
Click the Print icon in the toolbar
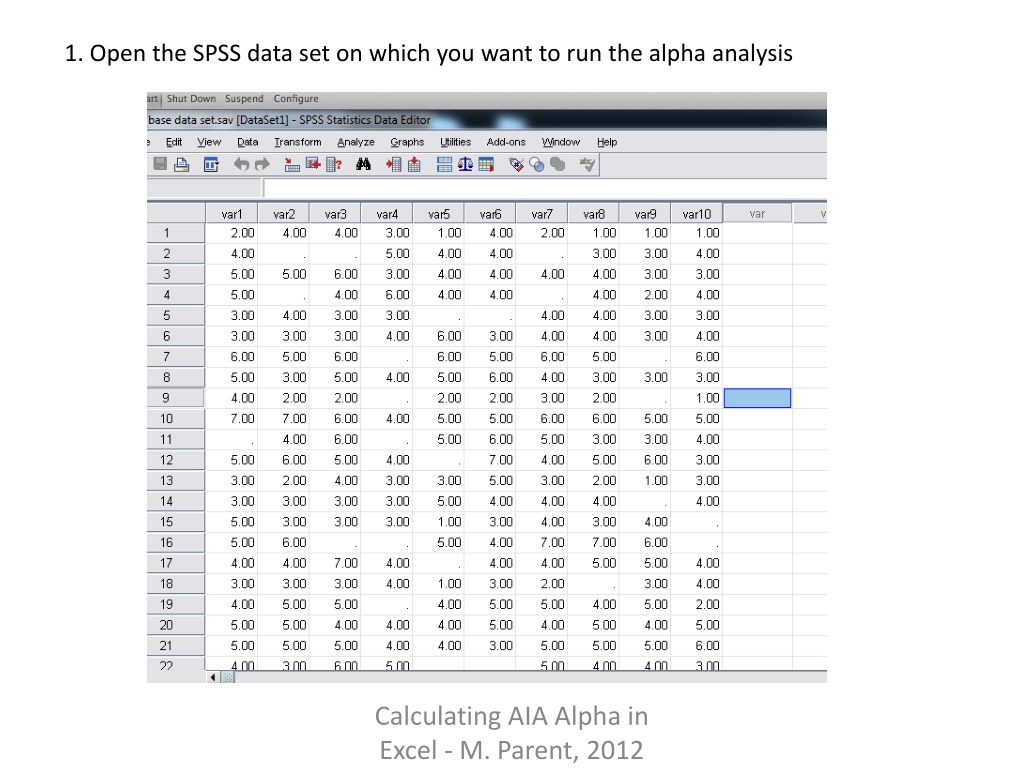tap(182, 165)
